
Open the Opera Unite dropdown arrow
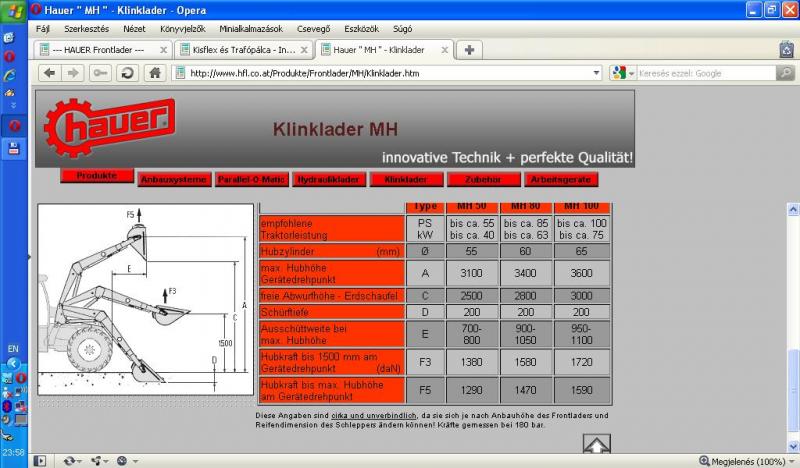(106, 461)
